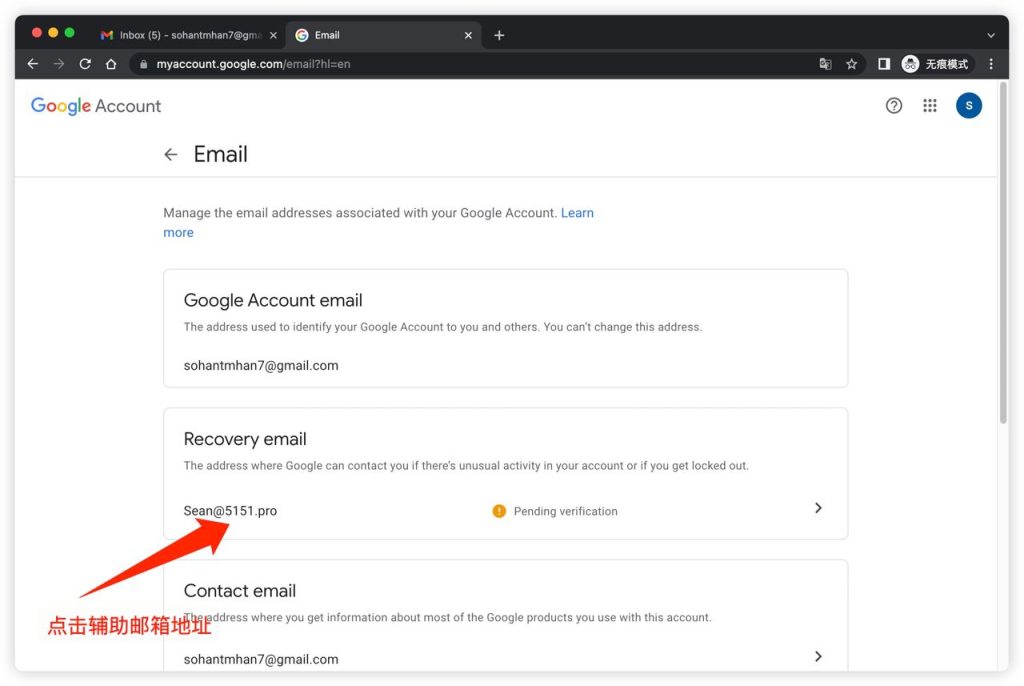The width and height of the screenshot is (1024, 686).
Task: Click the Google Account logo
Action: pyautogui.click(x=96, y=106)
